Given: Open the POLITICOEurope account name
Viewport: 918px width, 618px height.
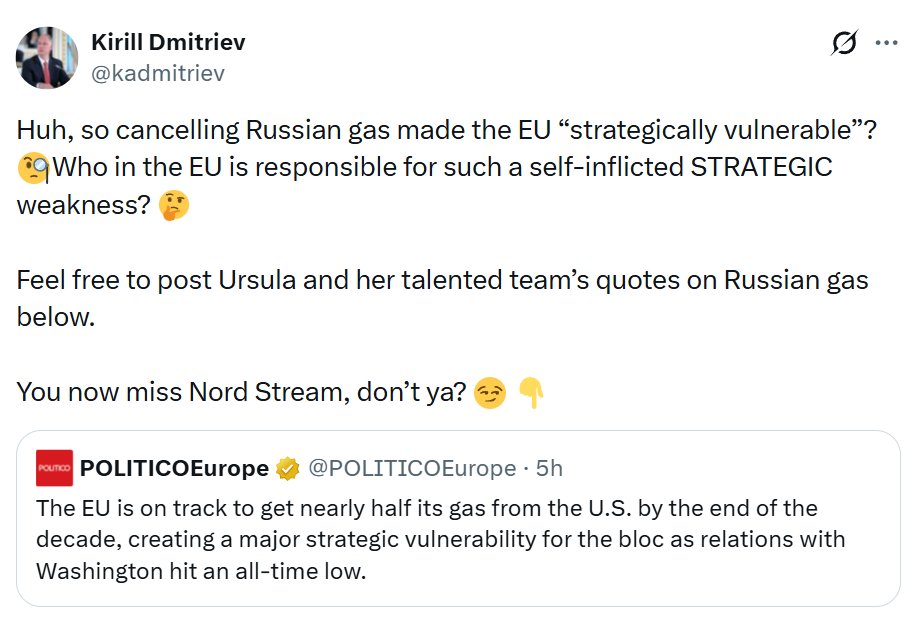Looking at the screenshot, I should tap(174, 468).
